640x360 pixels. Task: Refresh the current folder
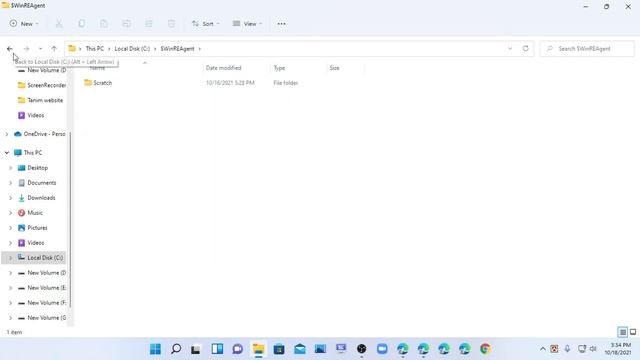tap(526, 49)
